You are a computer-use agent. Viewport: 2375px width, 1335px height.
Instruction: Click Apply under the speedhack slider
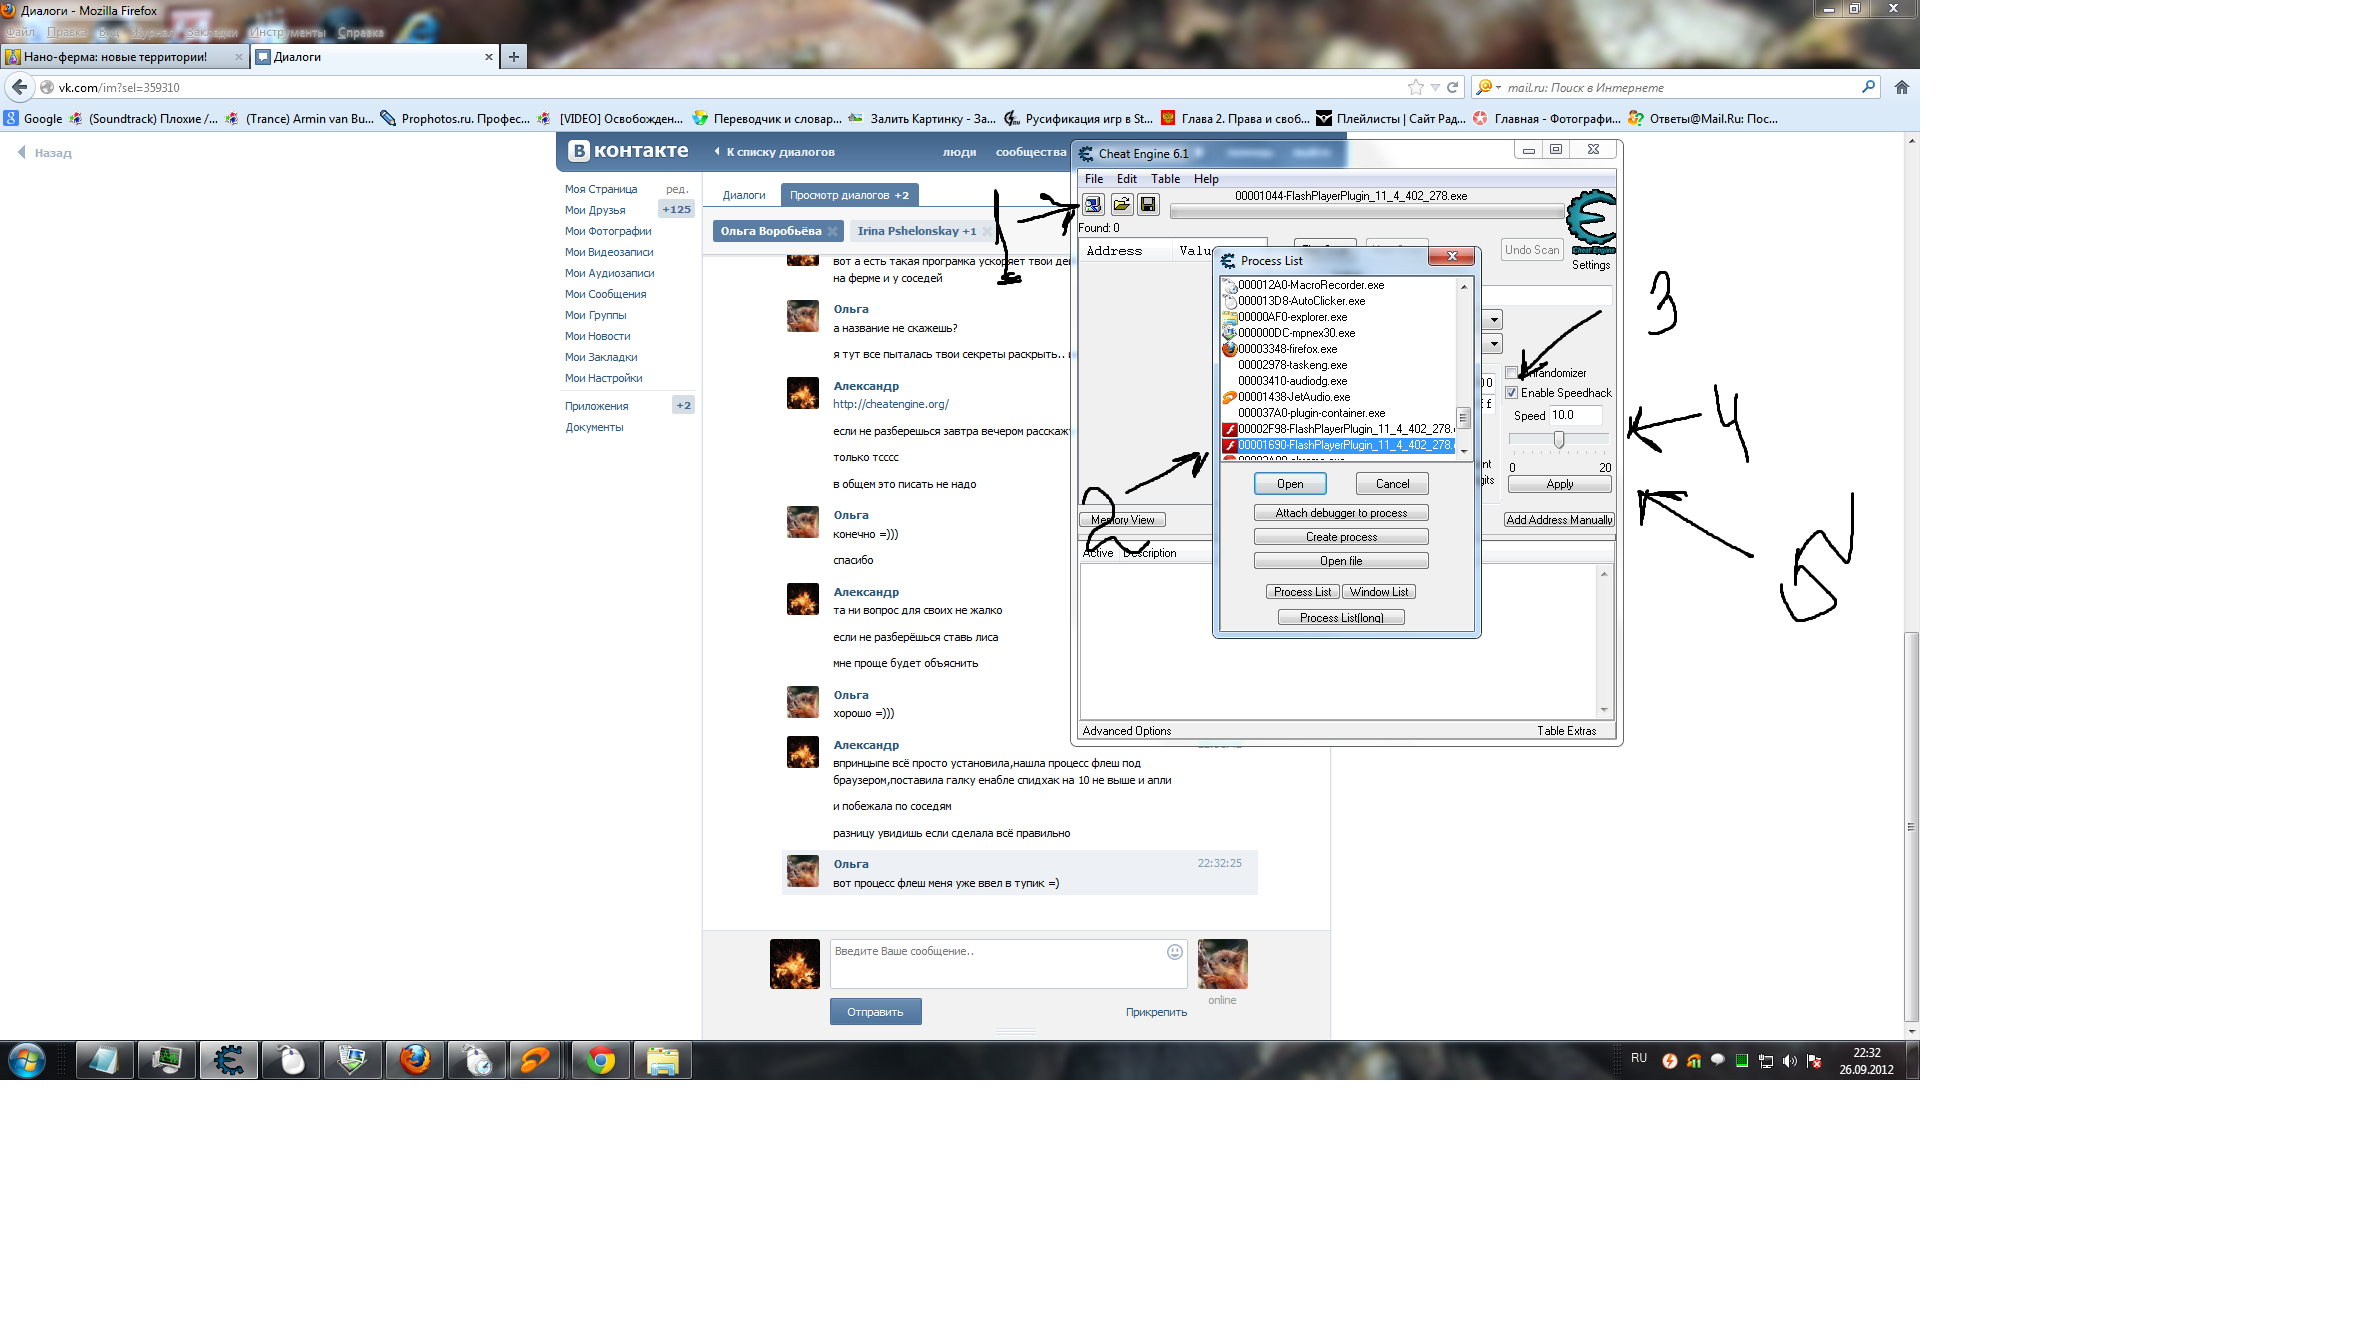[x=1559, y=484]
